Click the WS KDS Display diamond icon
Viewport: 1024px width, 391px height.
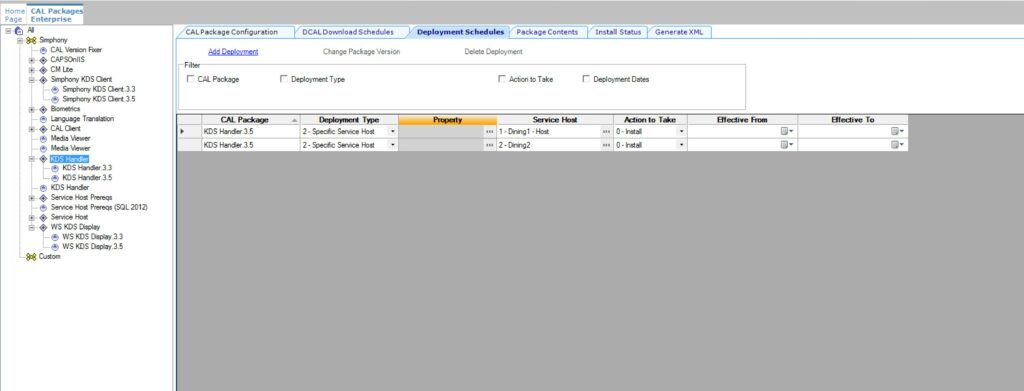(x=43, y=227)
